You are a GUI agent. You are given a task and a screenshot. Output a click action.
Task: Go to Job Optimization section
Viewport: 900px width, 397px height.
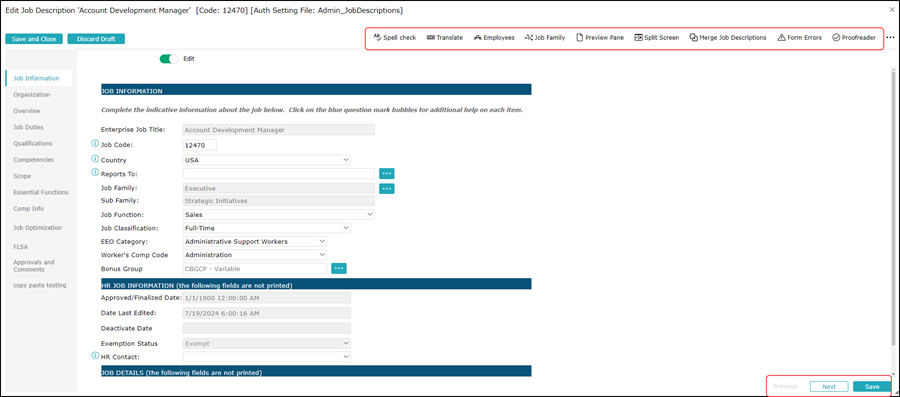(x=37, y=228)
